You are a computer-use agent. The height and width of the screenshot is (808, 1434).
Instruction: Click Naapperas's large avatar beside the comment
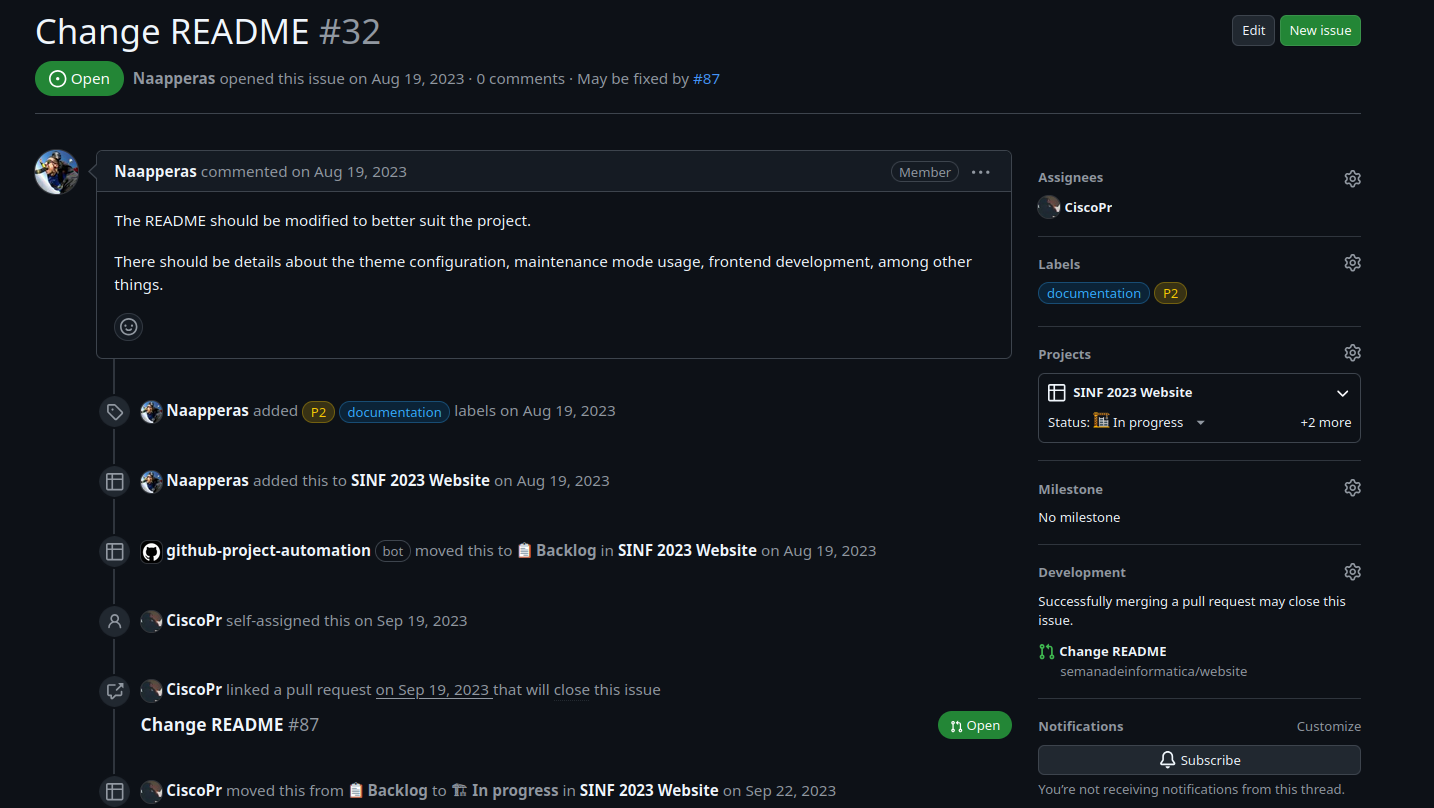57,172
